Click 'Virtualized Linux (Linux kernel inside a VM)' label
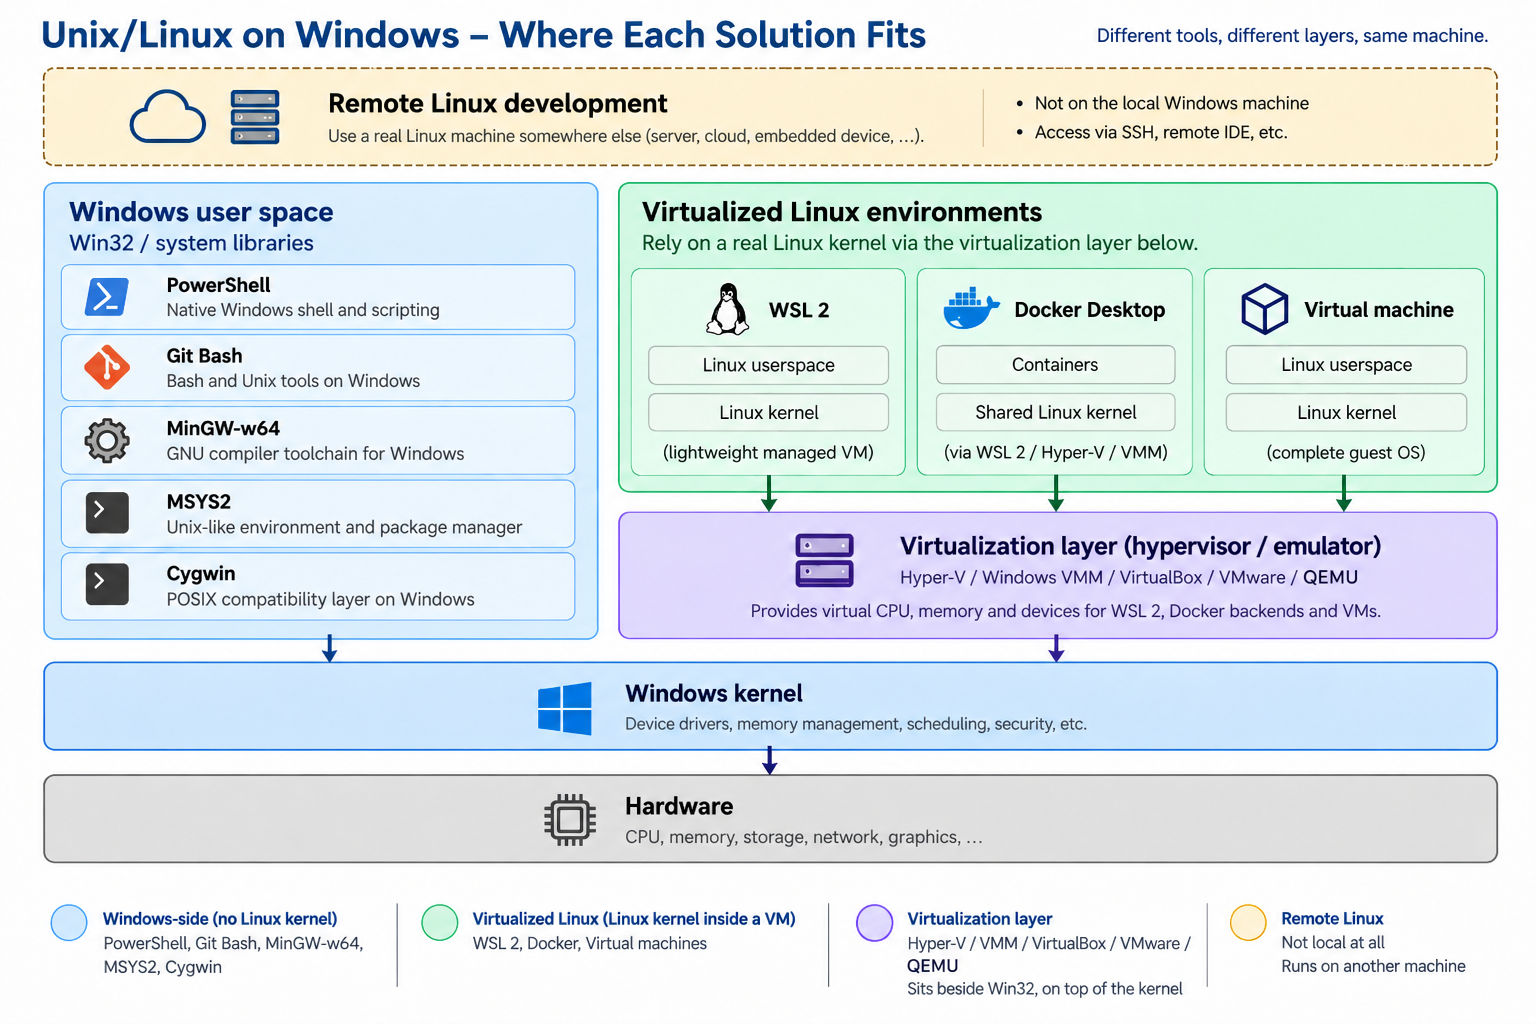 click(x=634, y=919)
